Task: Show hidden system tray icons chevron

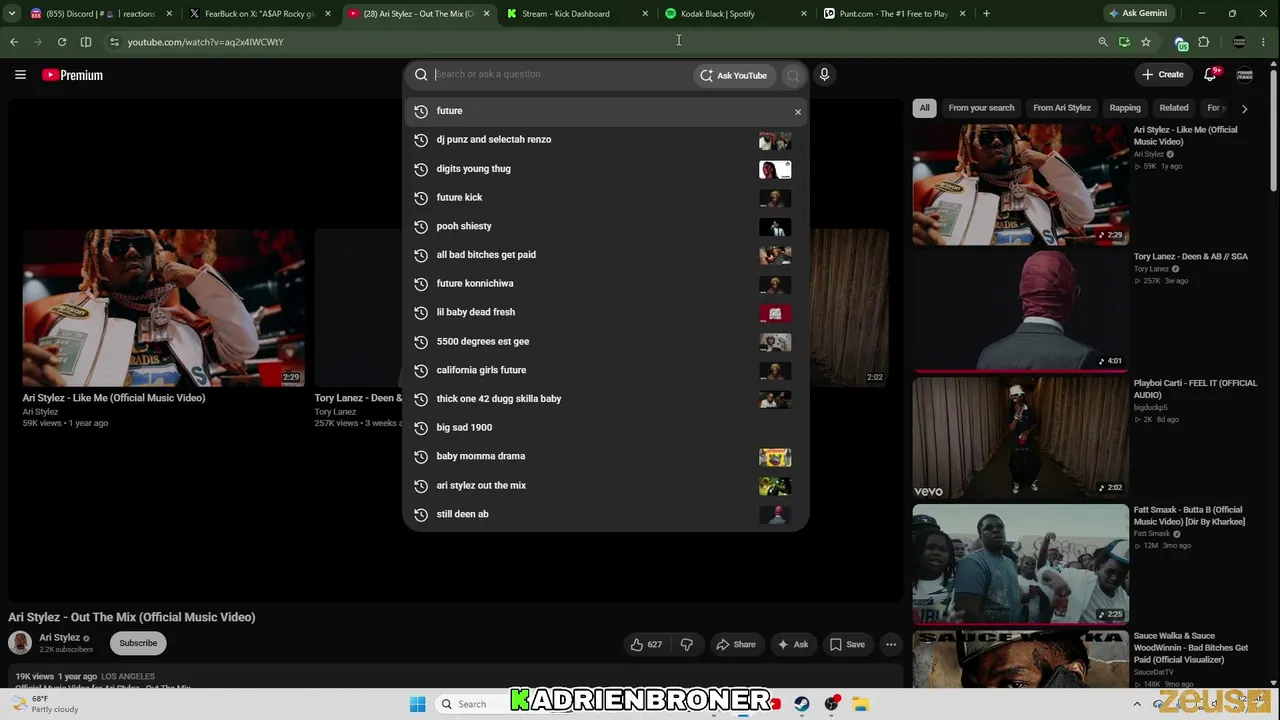Action: [x=1137, y=704]
